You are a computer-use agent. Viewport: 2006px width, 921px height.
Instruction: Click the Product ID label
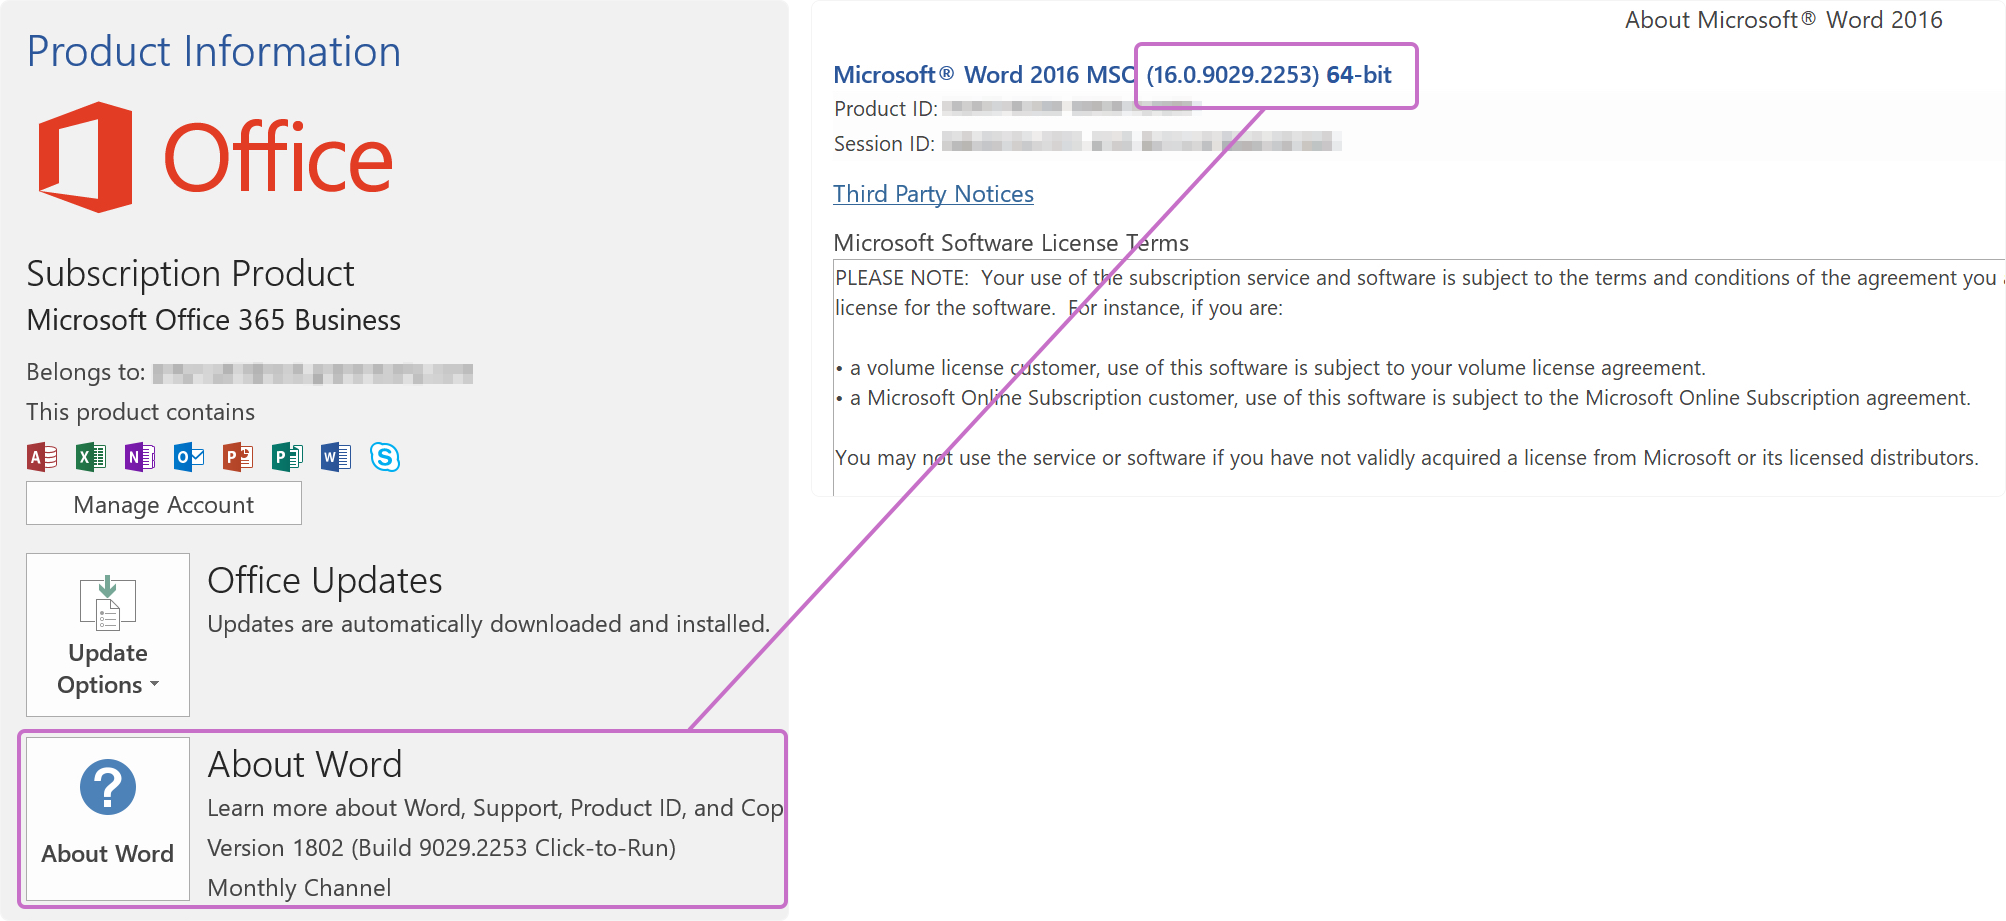coord(886,109)
